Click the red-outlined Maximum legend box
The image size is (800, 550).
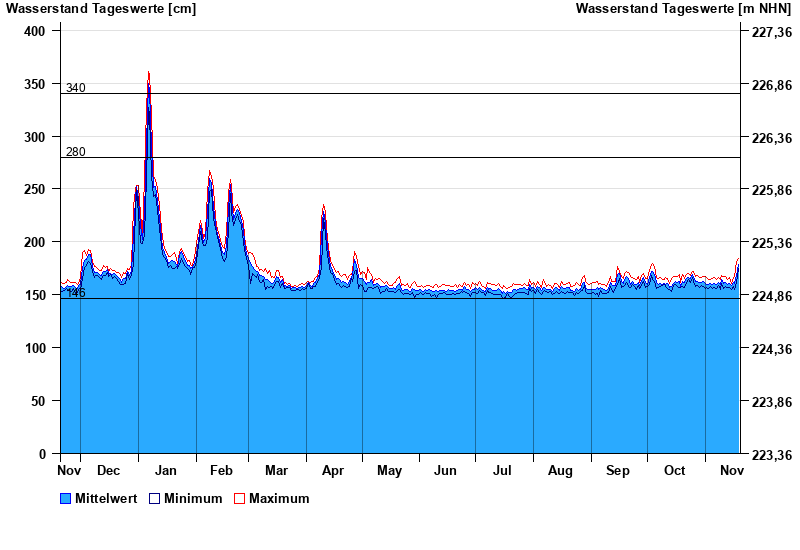pos(239,498)
